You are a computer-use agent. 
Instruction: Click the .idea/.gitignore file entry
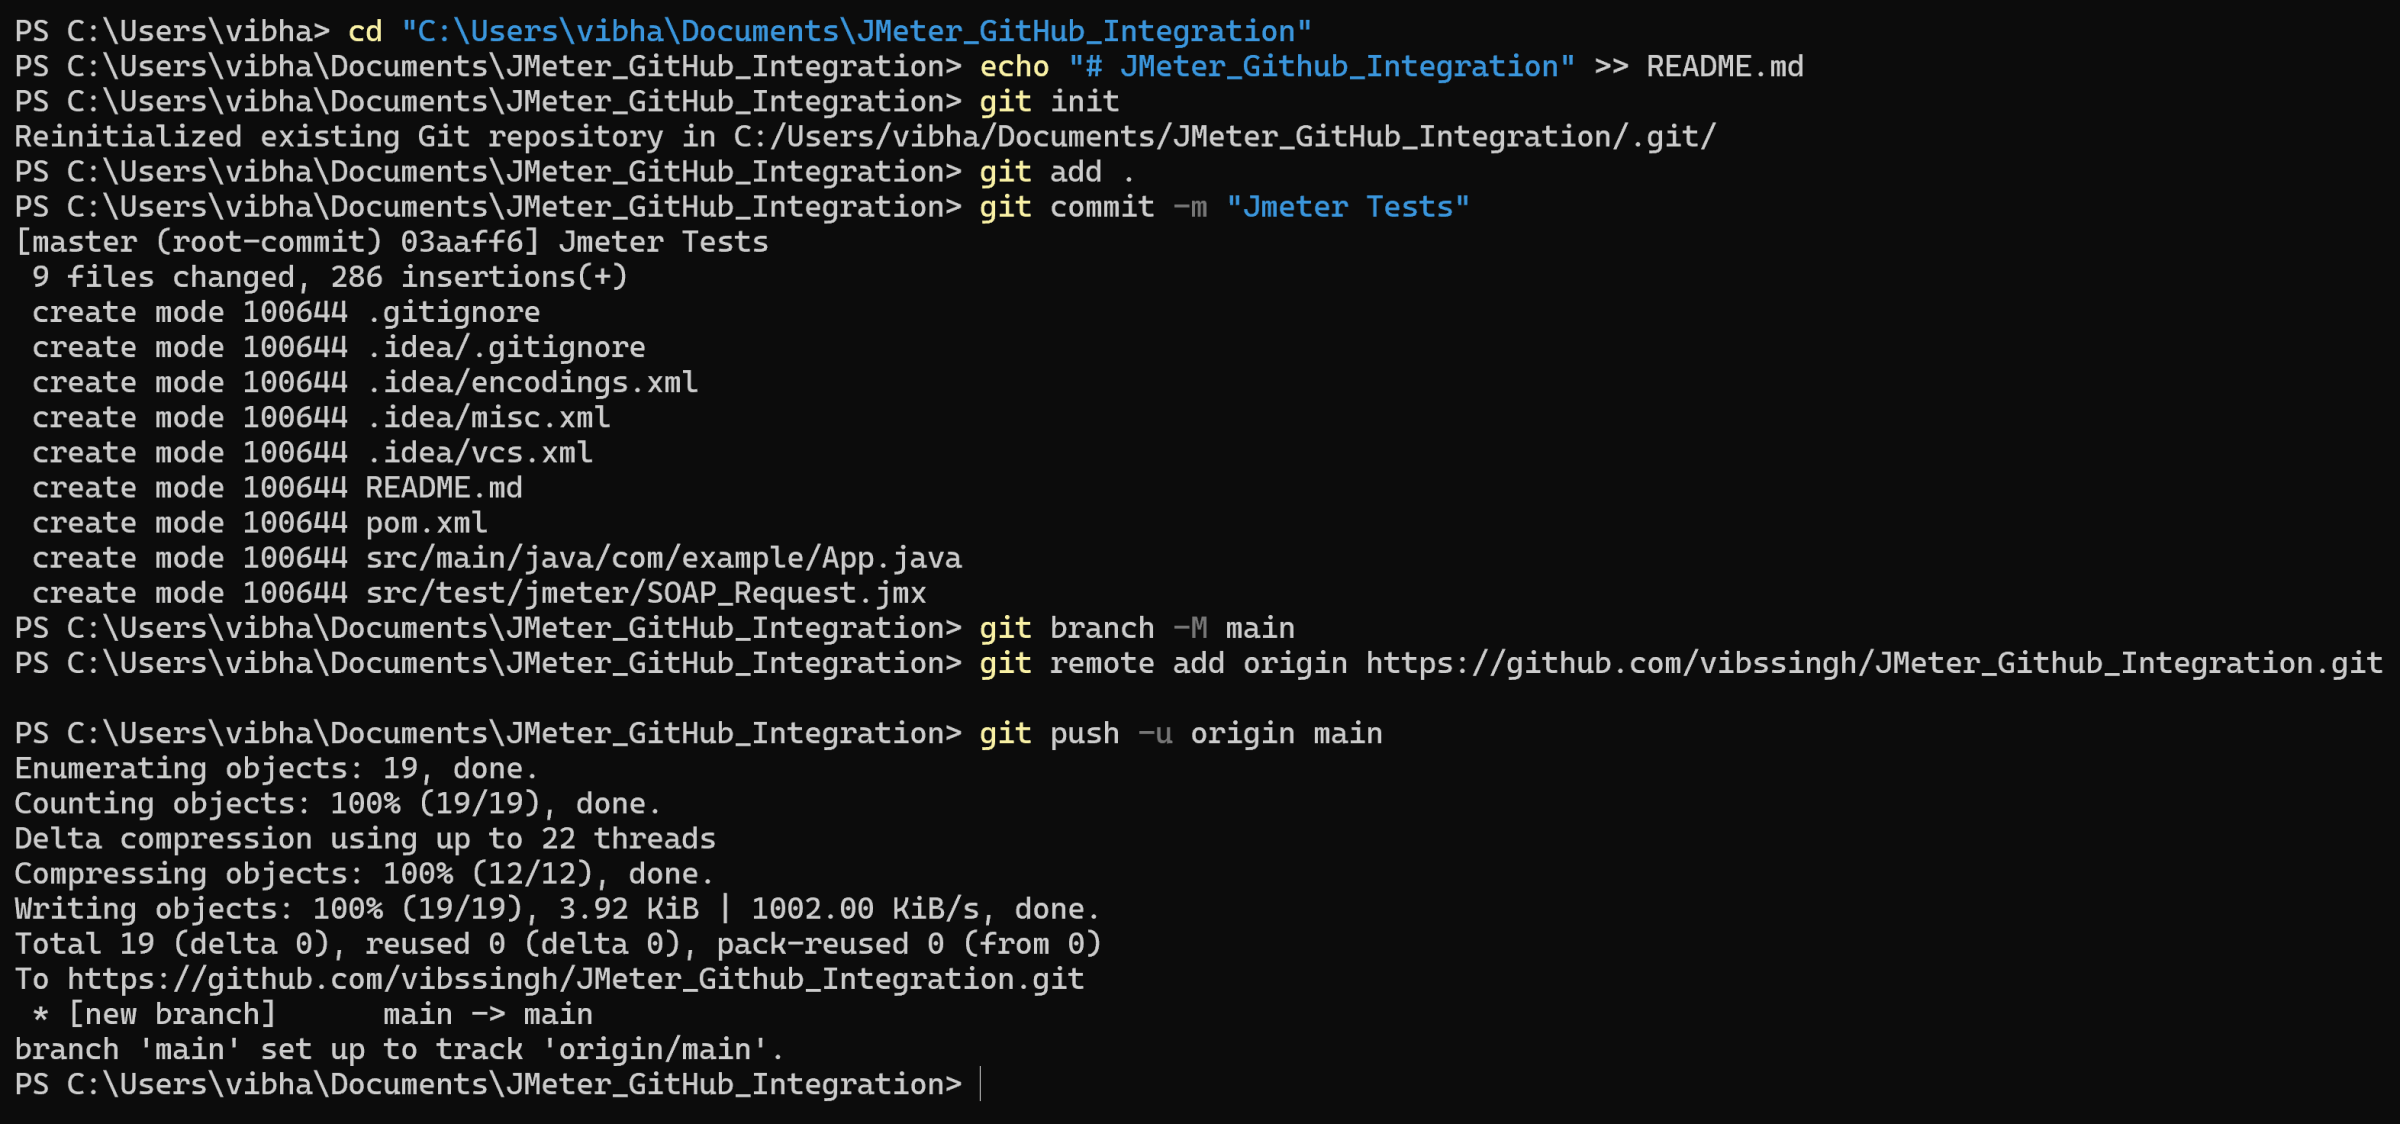pyautogui.click(x=506, y=347)
